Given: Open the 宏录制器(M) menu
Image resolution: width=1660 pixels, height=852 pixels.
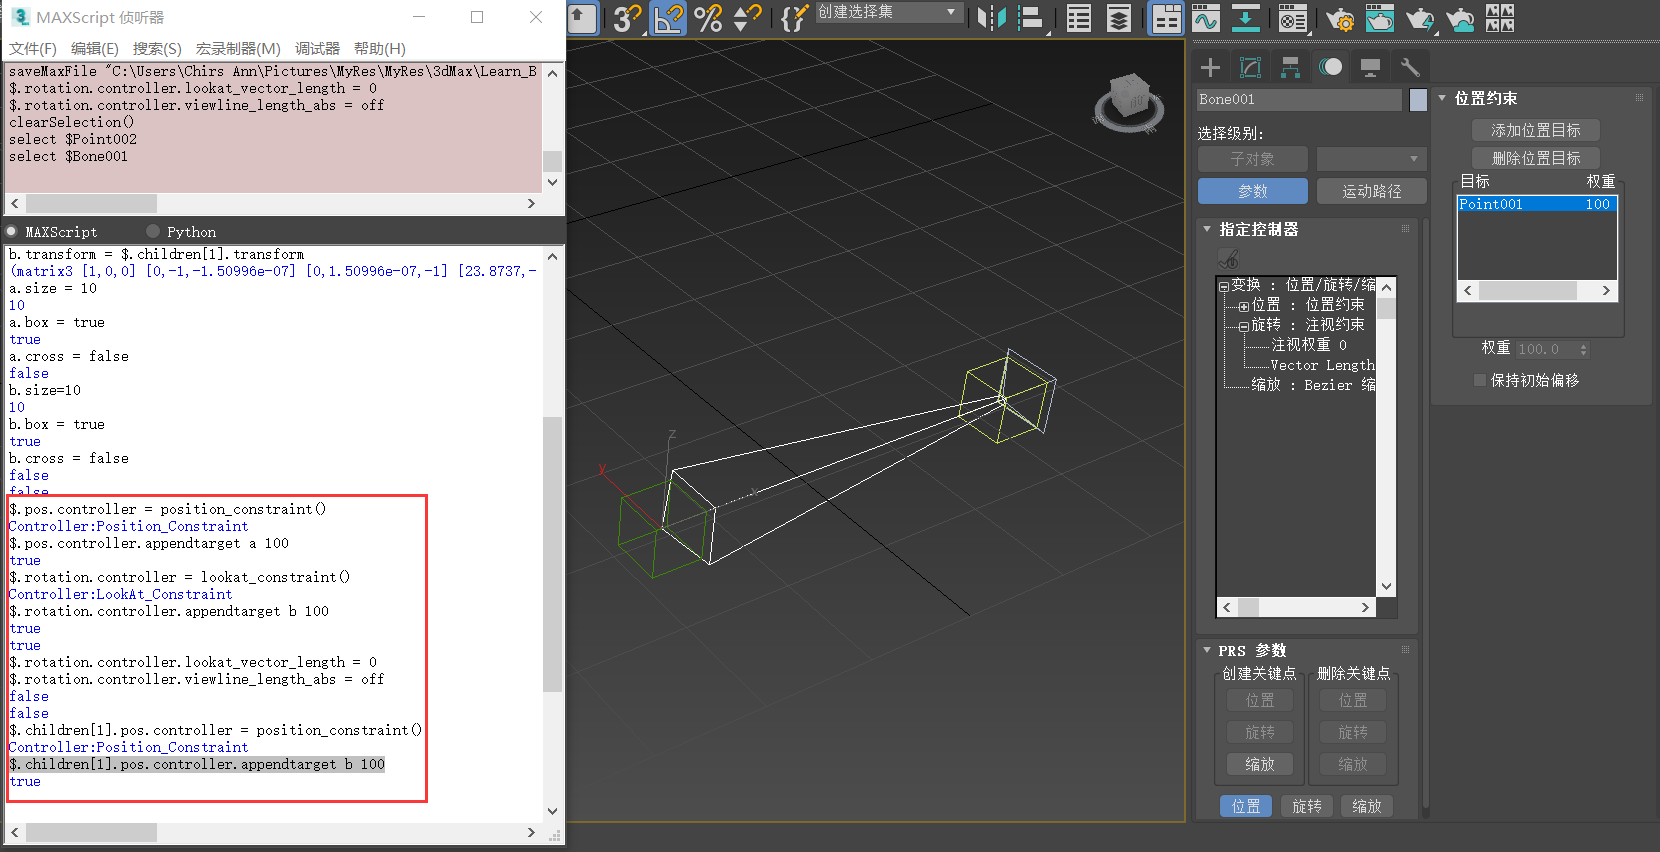Looking at the screenshot, I should pos(238,49).
